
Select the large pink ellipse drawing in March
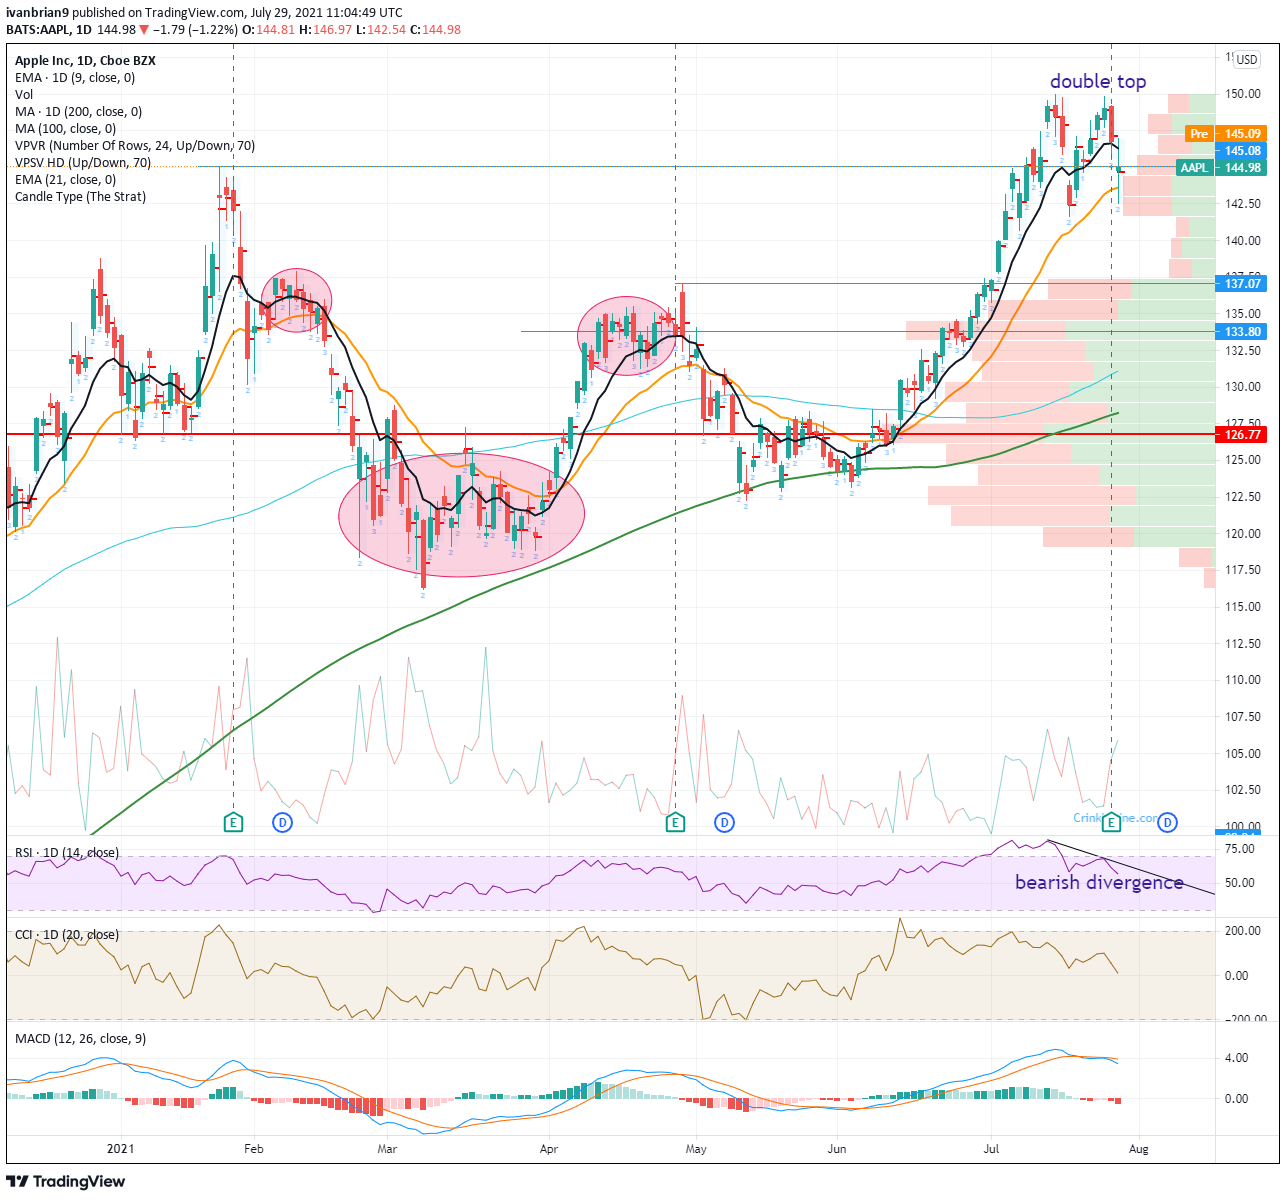tap(461, 515)
